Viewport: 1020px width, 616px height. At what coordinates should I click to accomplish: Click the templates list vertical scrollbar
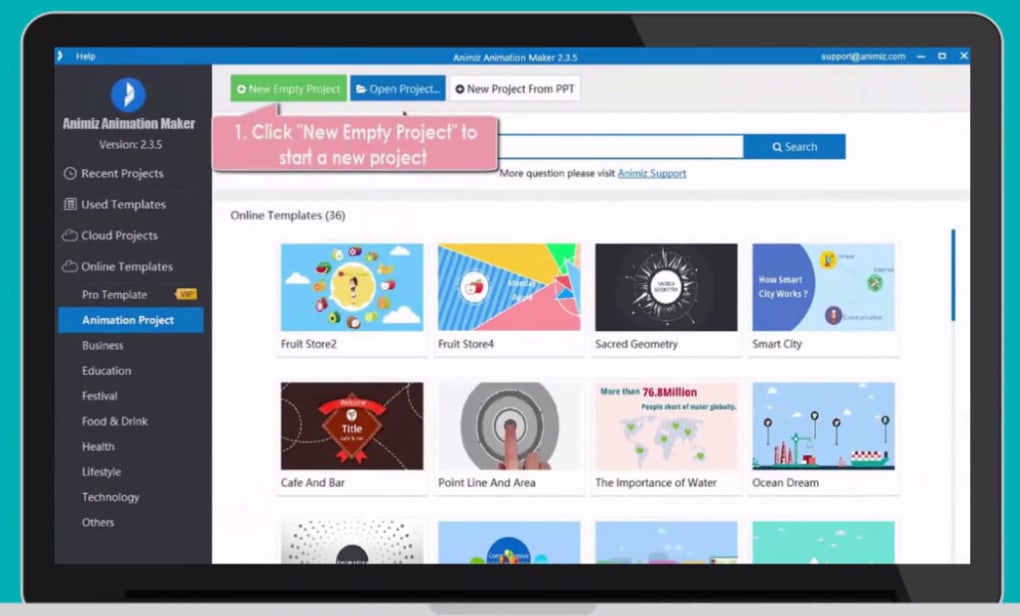(953, 276)
